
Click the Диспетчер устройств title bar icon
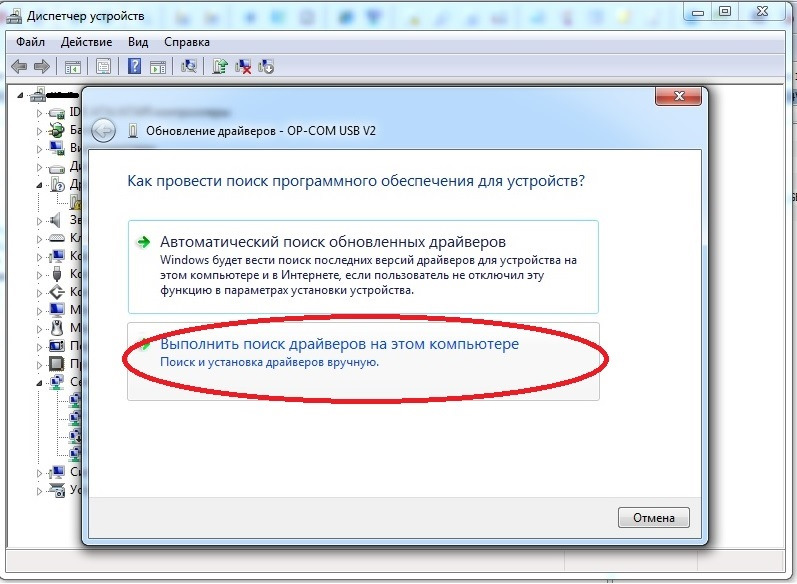pos(14,16)
